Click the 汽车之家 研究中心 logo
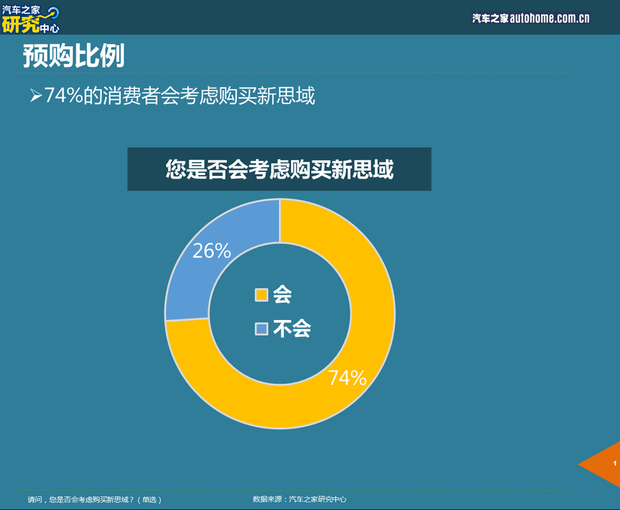The height and width of the screenshot is (510, 620). coord(31,17)
